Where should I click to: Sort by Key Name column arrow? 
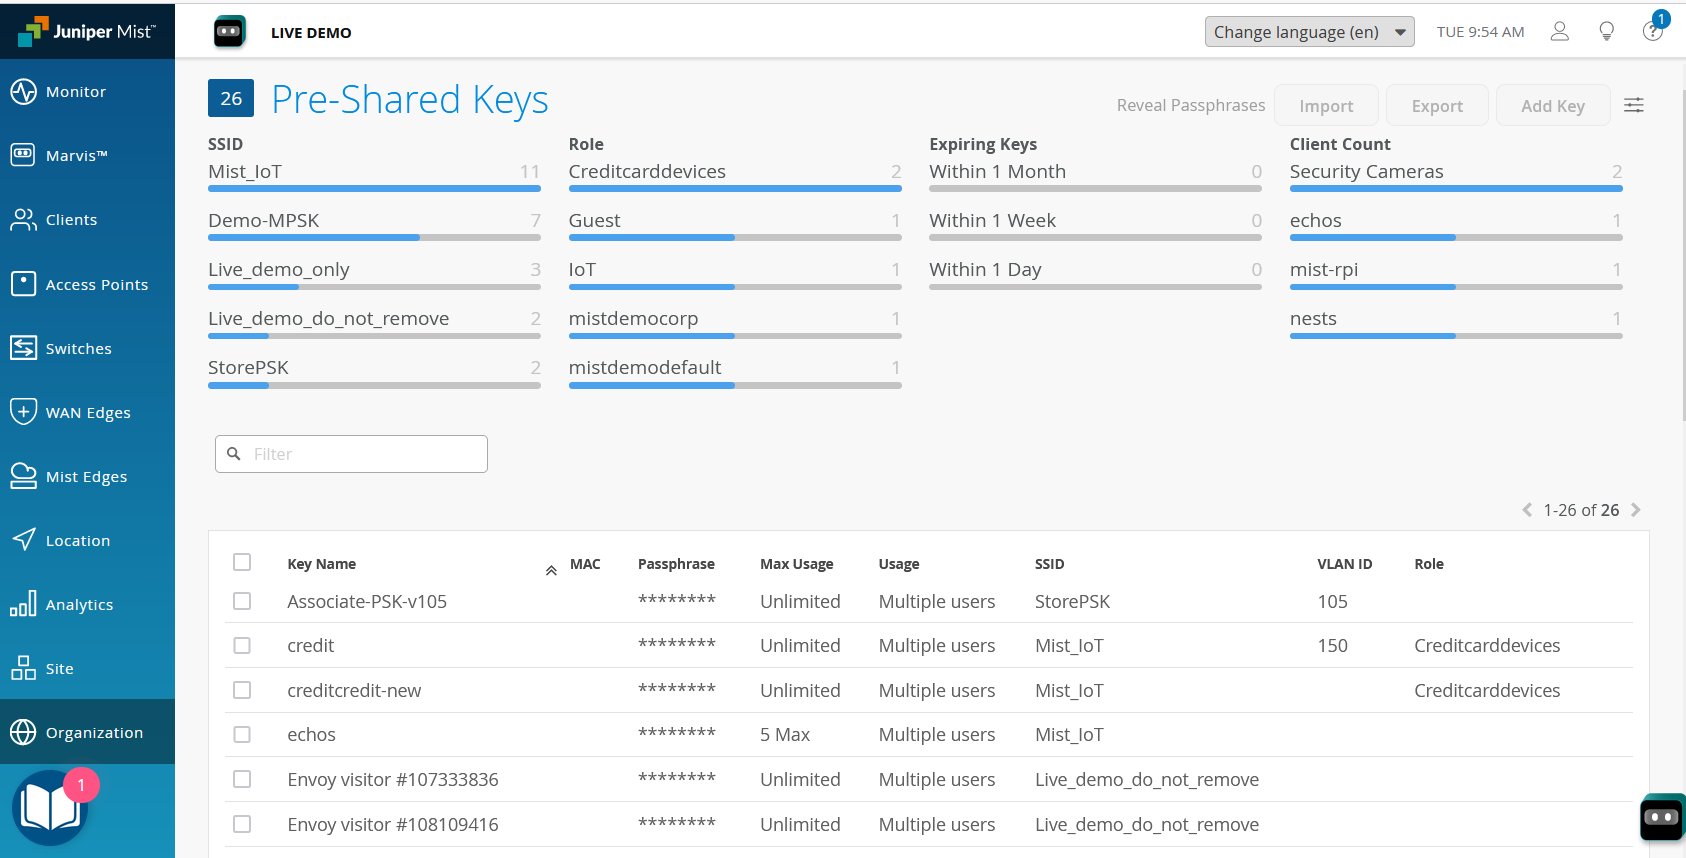[551, 570]
